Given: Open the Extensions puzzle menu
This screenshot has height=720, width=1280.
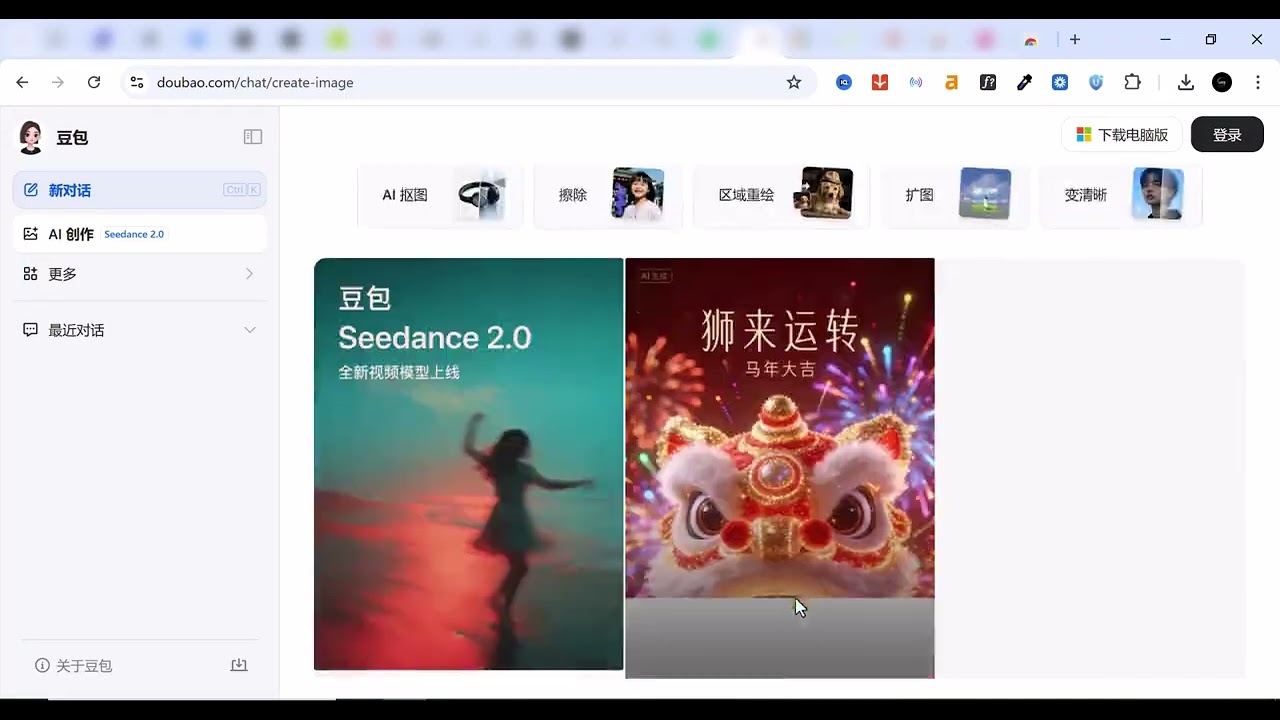Looking at the screenshot, I should [1132, 82].
